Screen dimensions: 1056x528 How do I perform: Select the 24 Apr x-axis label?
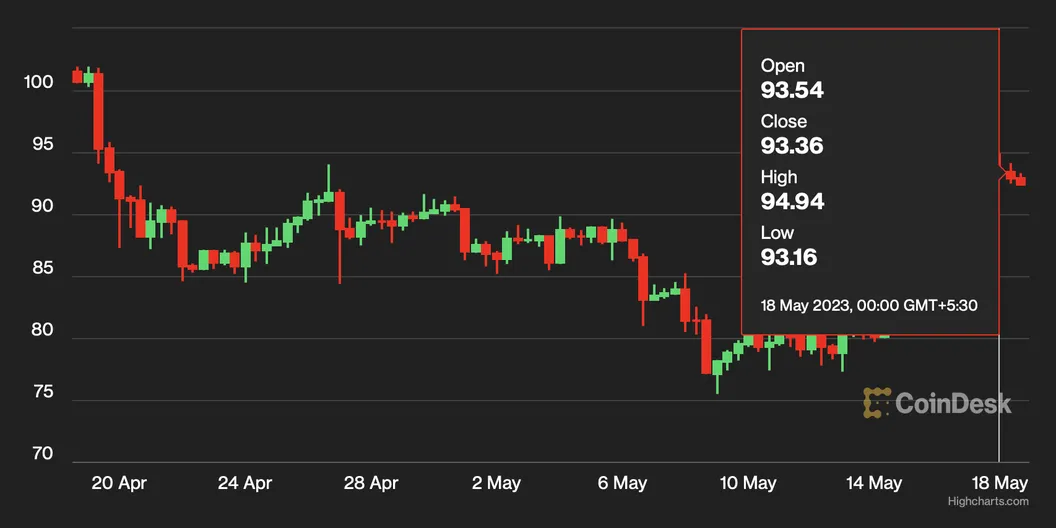pyautogui.click(x=245, y=483)
